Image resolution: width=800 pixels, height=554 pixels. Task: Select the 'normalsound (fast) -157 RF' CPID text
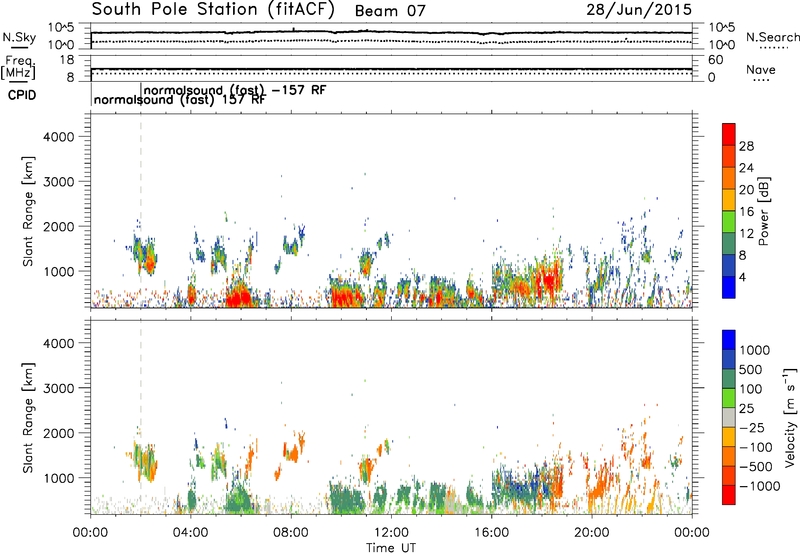click(x=234, y=90)
